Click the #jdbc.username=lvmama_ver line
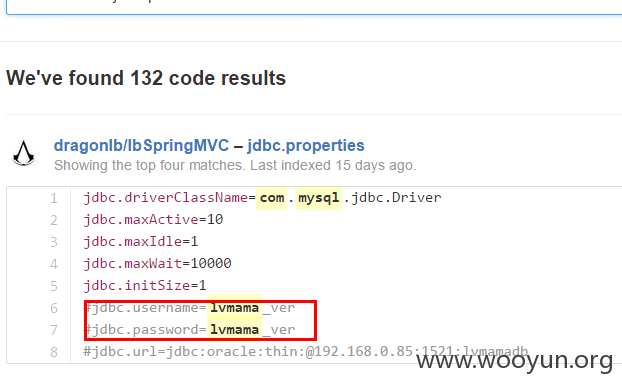 189,308
